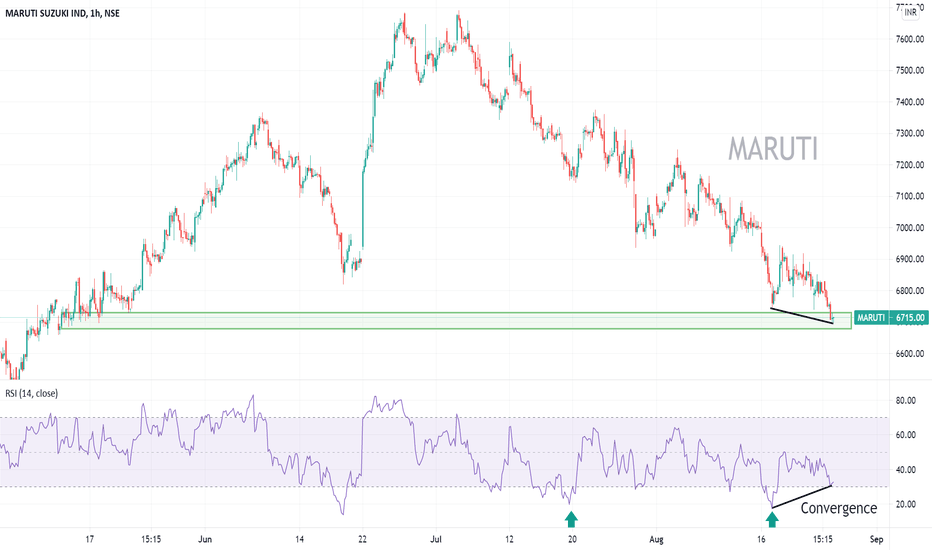Click the date 22 on time axis

pyautogui.click(x=363, y=540)
